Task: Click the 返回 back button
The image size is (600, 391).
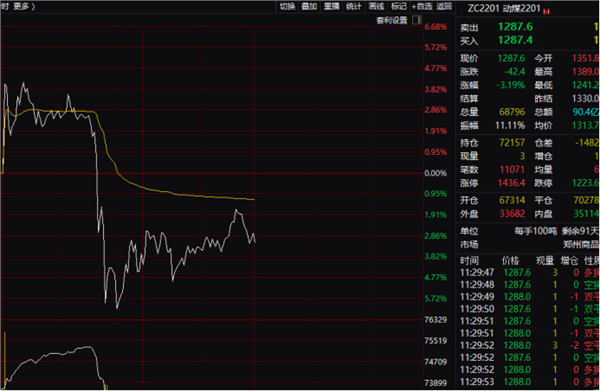Action: pos(444,7)
